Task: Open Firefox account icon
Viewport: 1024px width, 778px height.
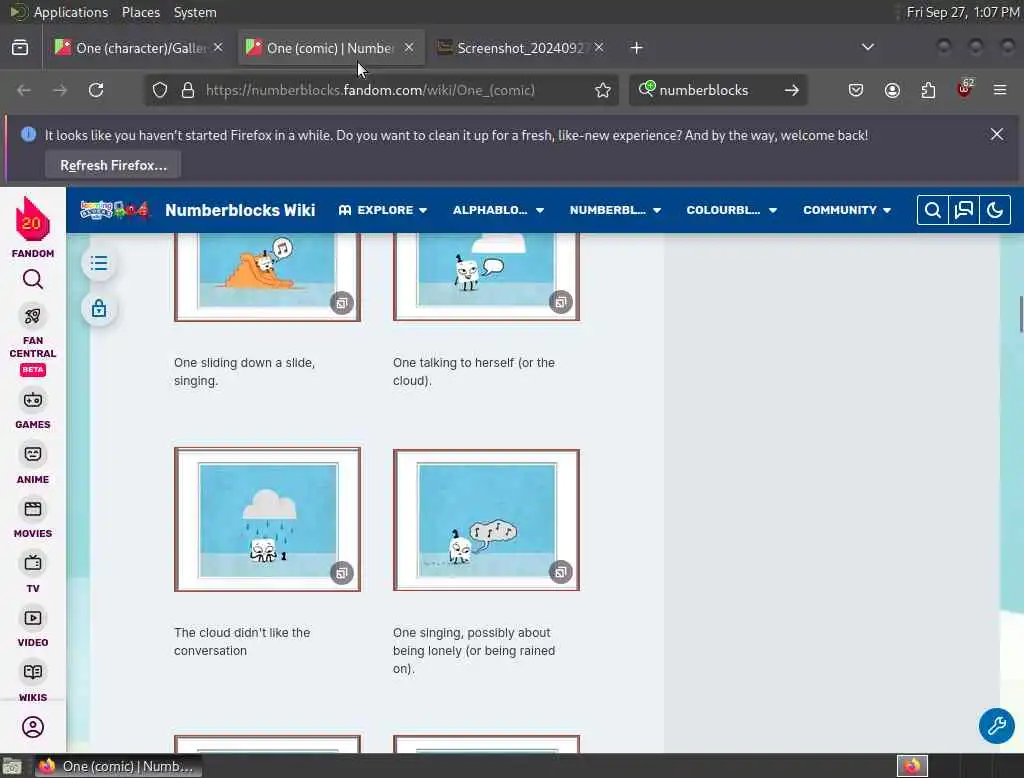Action: [892, 90]
